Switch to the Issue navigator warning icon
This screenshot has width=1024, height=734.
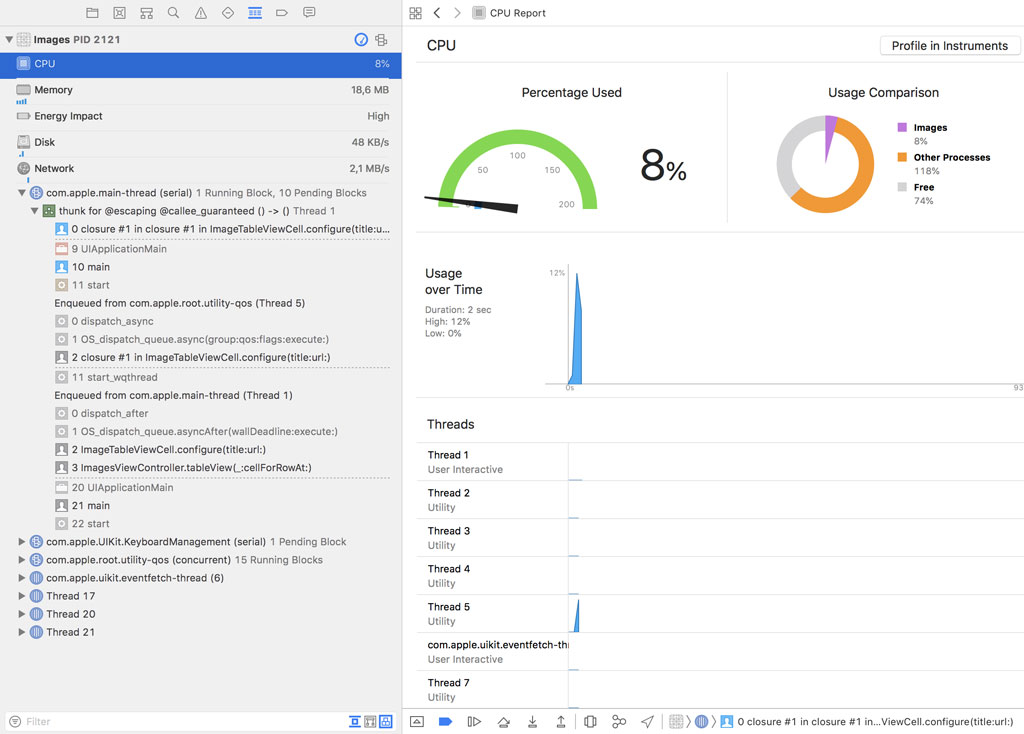(x=201, y=13)
